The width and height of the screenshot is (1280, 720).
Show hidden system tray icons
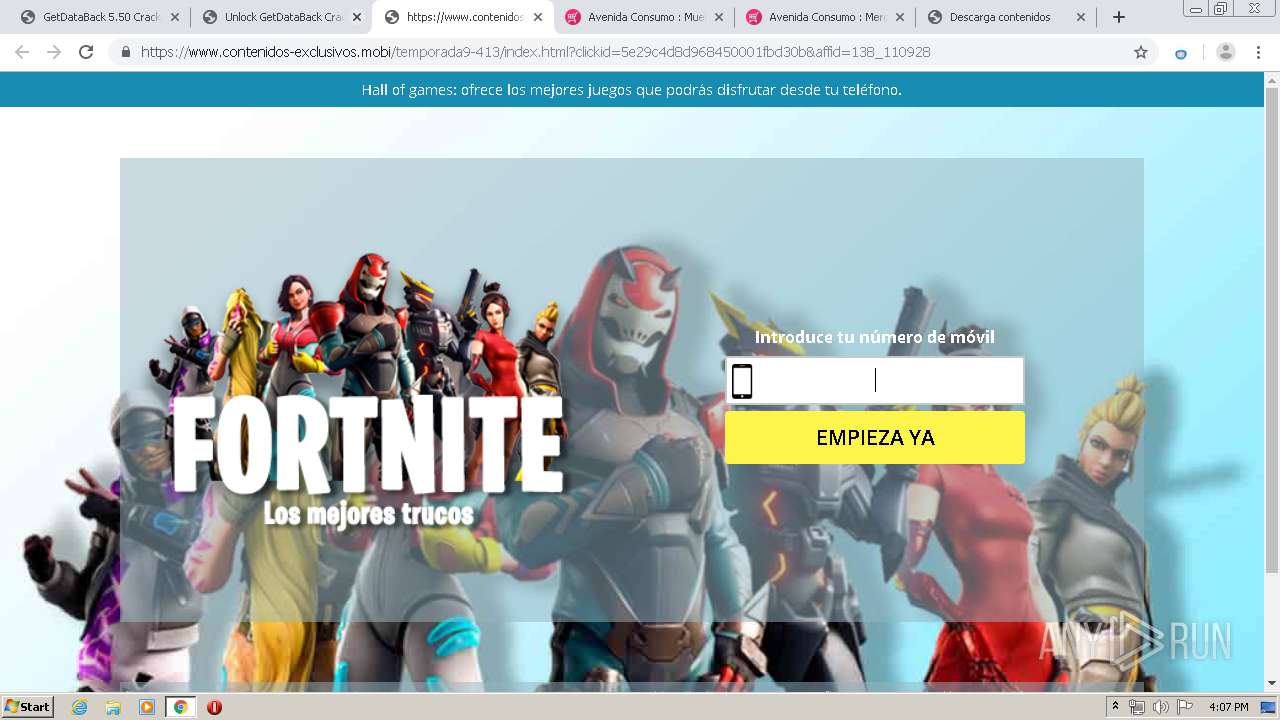tap(1116, 707)
